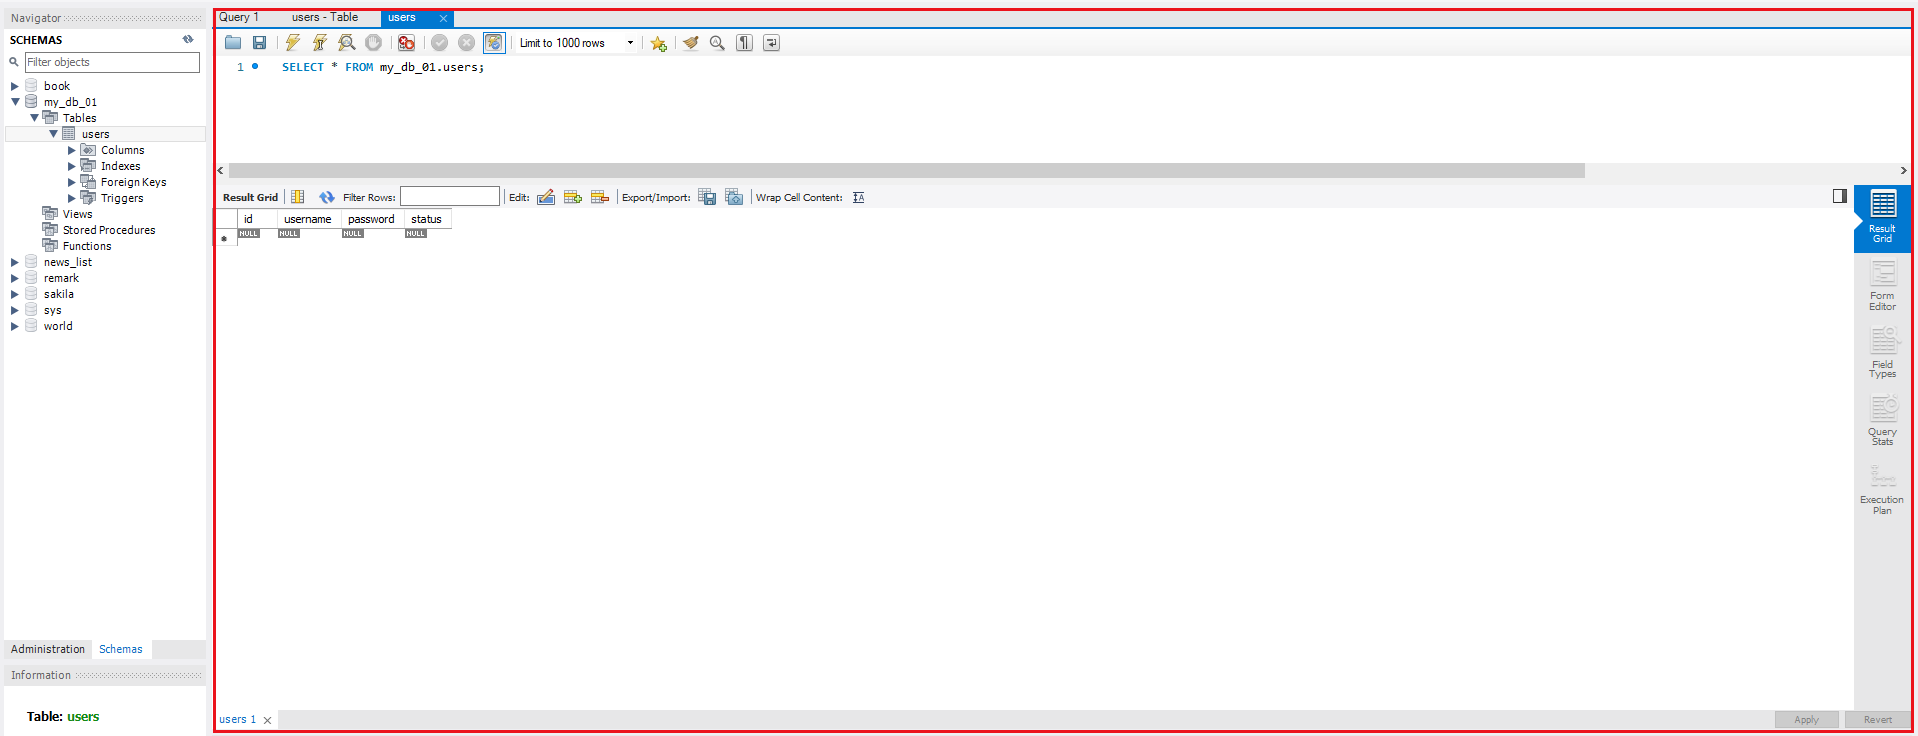Image resolution: width=1918 pixels, height=736 pixels.
Task: Select the remark schema
Action: 61,278
